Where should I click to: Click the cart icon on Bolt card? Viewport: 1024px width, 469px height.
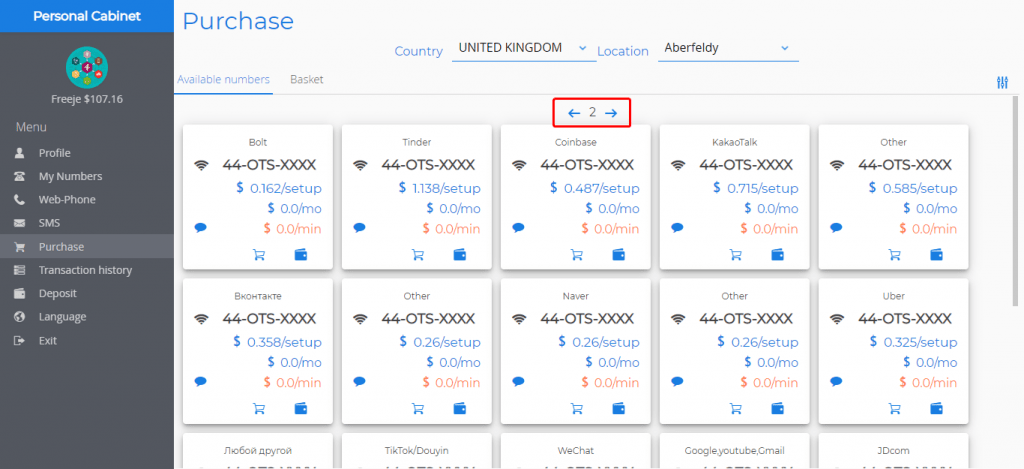tap(259, 254)
